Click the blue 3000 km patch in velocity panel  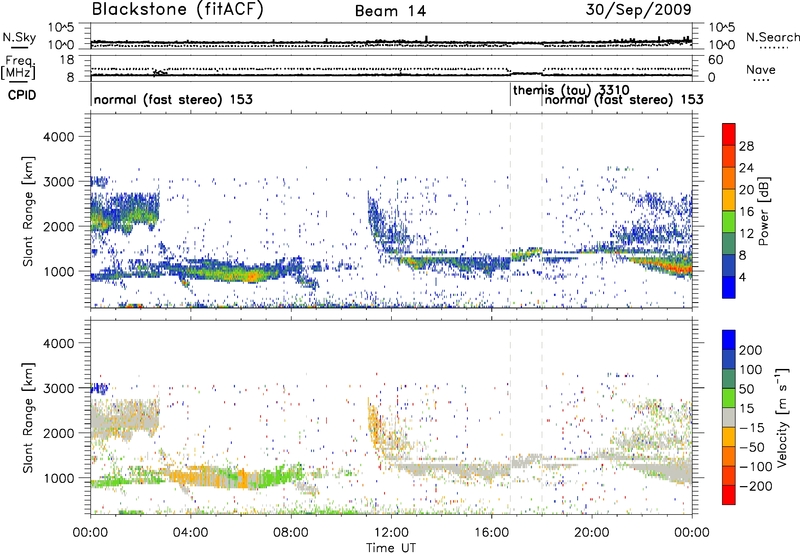point(99,388)
